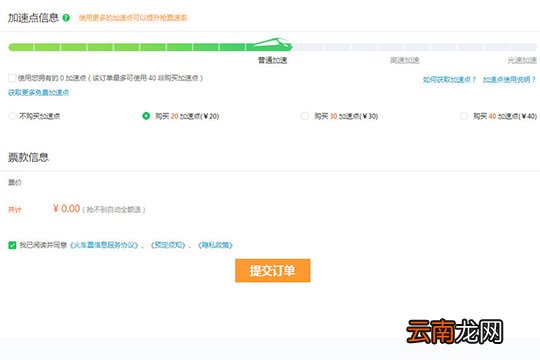Click the train icon on the acceleration bar

point(273,44)
